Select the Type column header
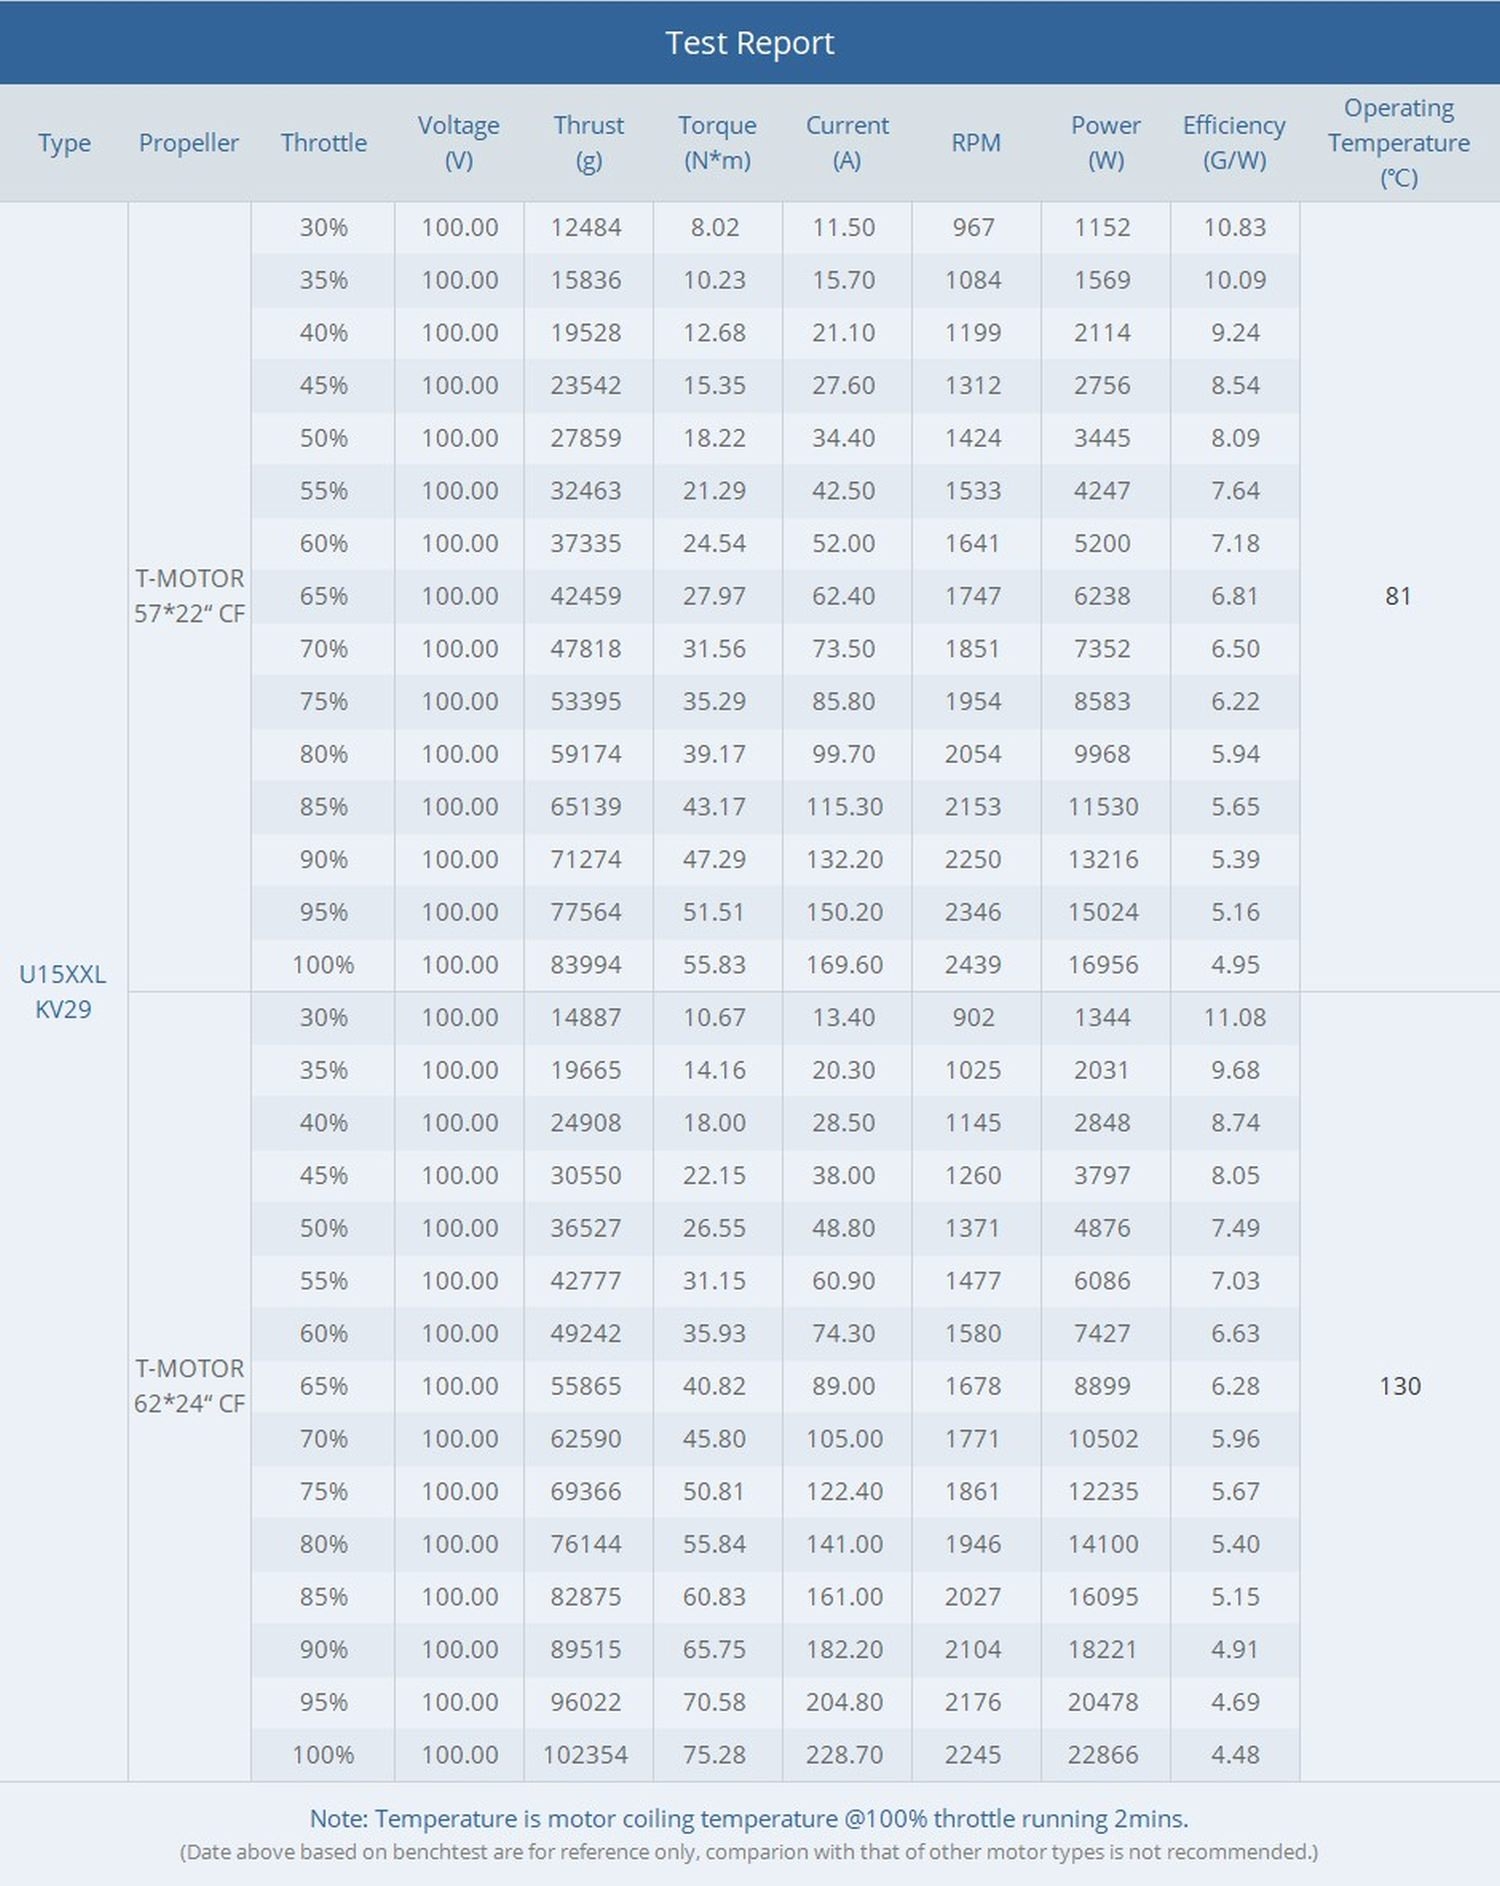Screen dimensions: 1500x1886 tap(64, 143)
